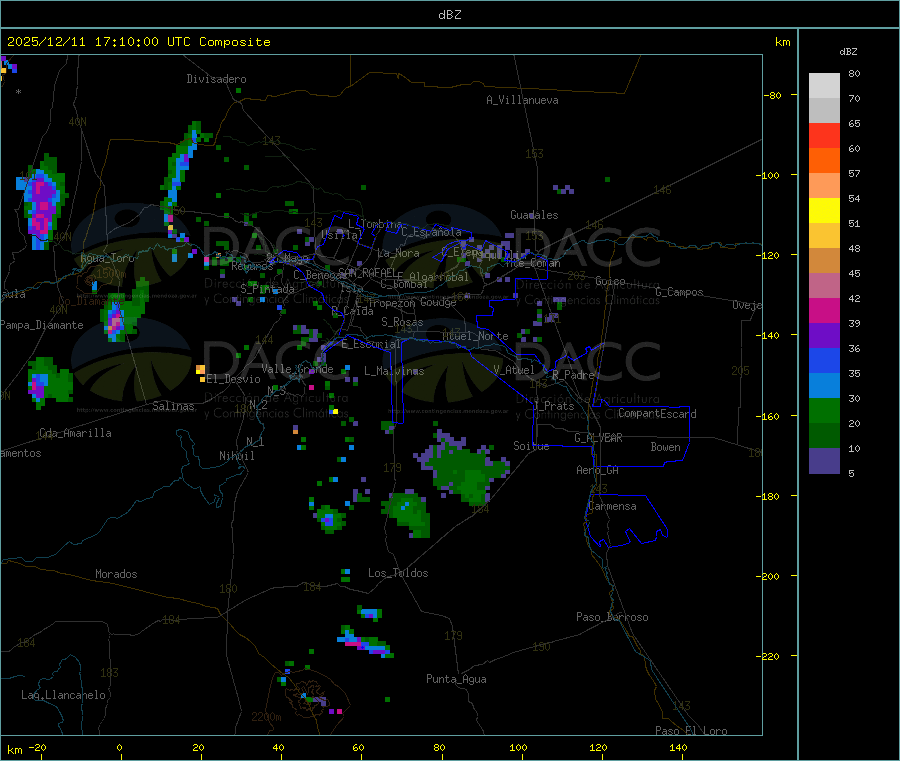Click the L_Malvinas label

[x=394, y=371]
